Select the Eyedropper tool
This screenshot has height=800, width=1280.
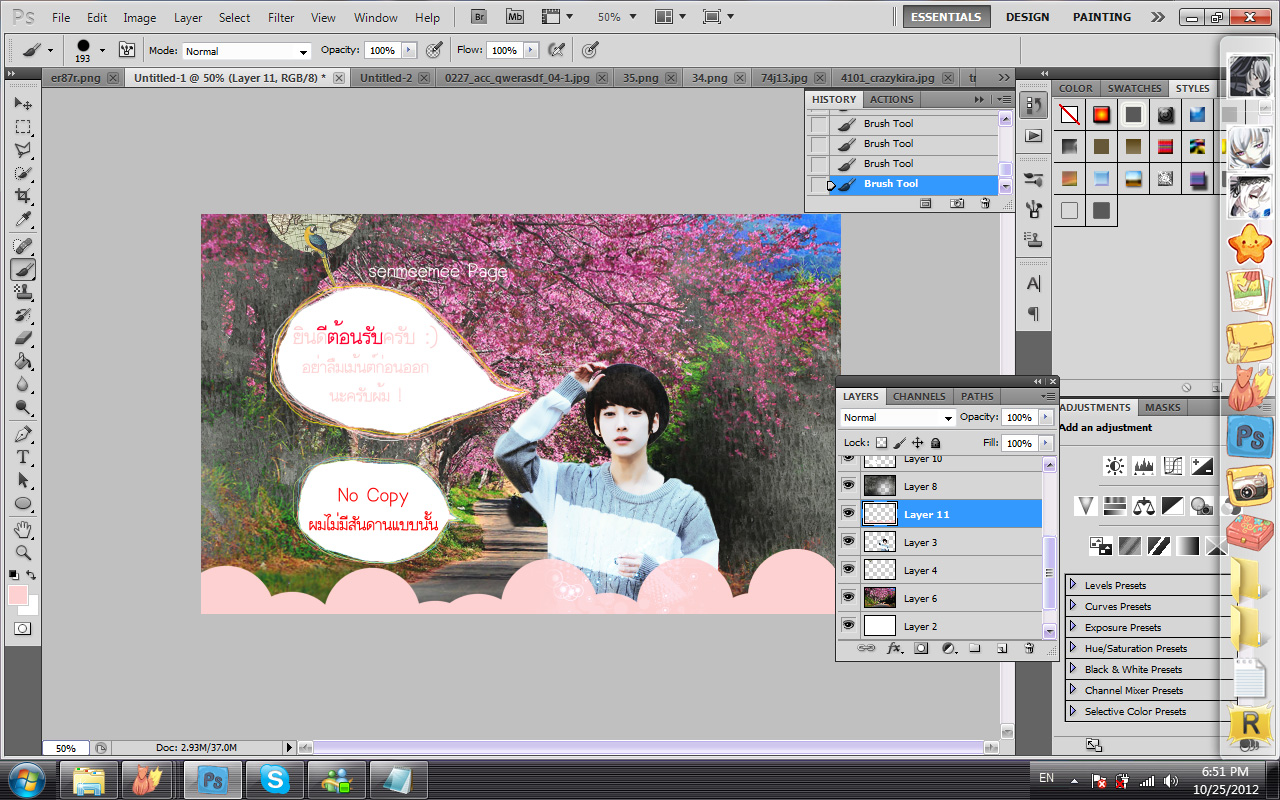pyautogui.click(x=23, y=221)
